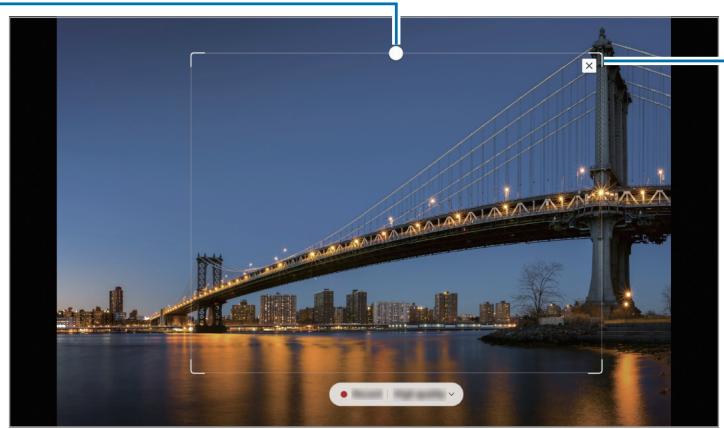Click the top-left corner handle of the frame
This screenshot has width=724, height=429.
pyautogui.click(x=196, y=58)
